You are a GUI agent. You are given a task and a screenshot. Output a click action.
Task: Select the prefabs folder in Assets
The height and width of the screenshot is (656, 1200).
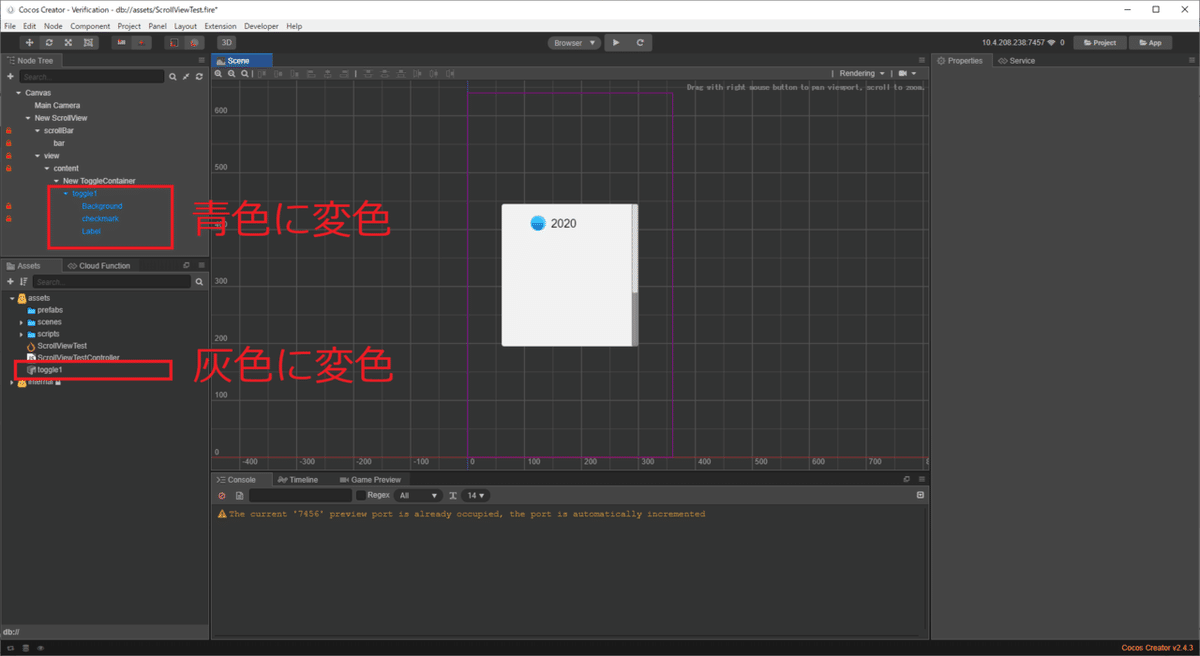click(50, 310)
